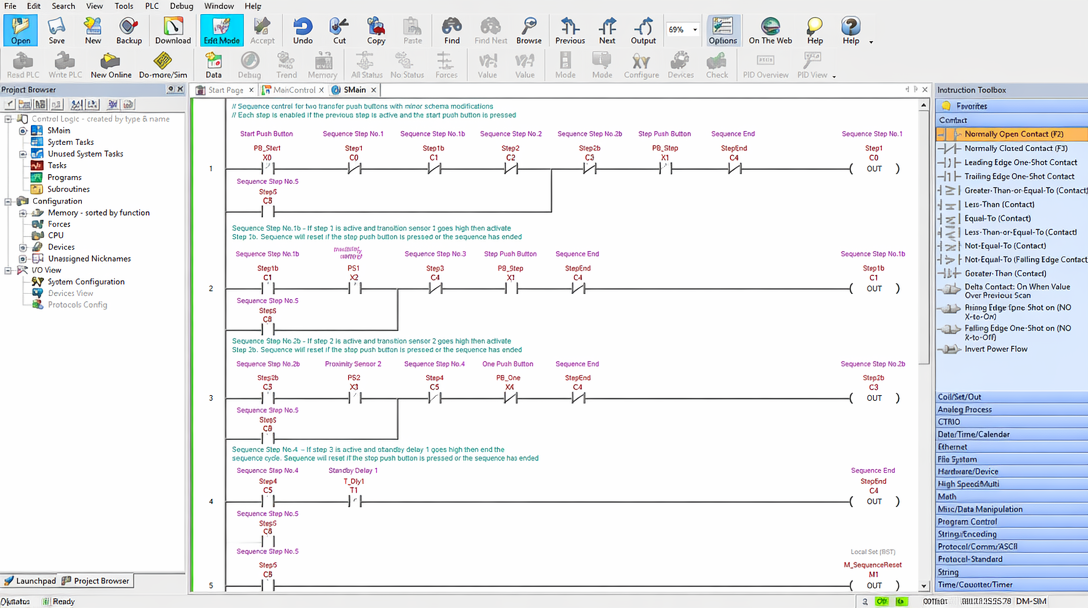Open On The Web link icon
This screenshot has height=608, width=1088.
tap(770, 31)
